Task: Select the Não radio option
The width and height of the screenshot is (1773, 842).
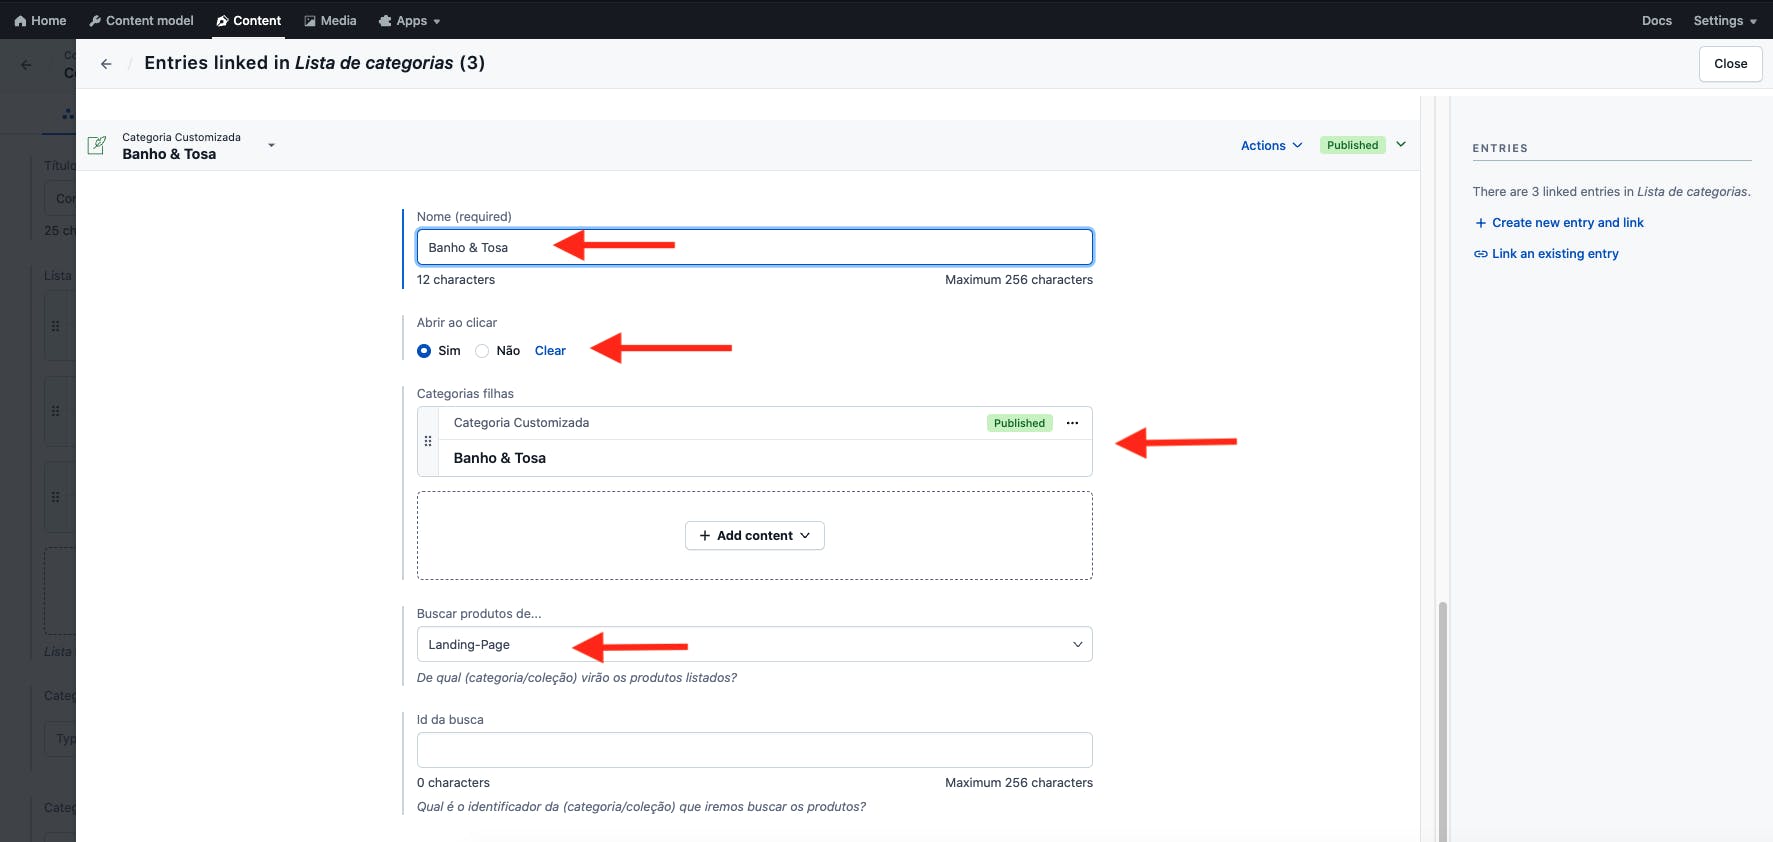Action: click(x=482, y=351)
